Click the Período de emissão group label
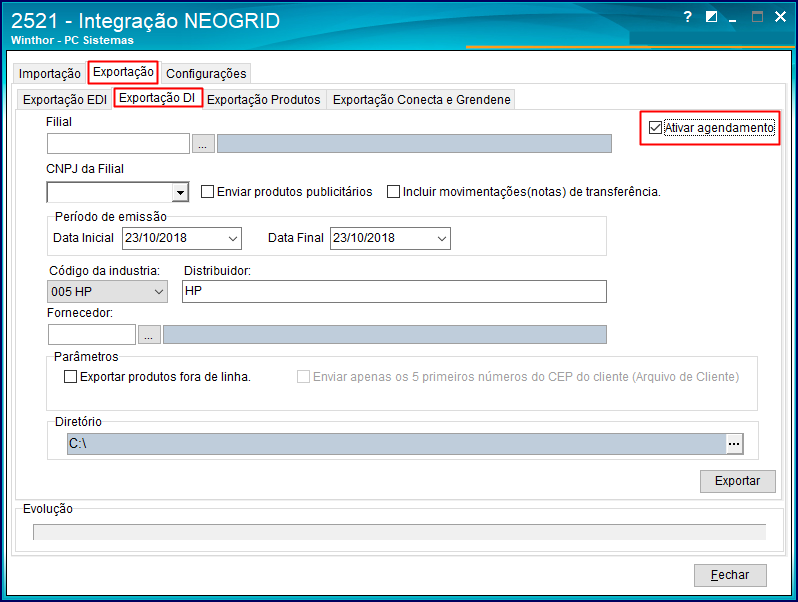The height and width of the screenshot is (602, 798). pyautogui.click(x=111, y=217)
